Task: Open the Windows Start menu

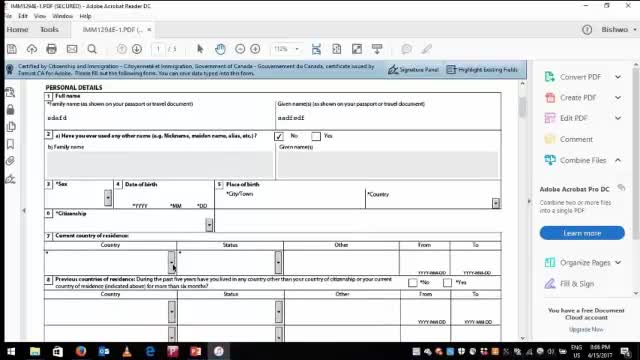Action: (x=11, y=351)
